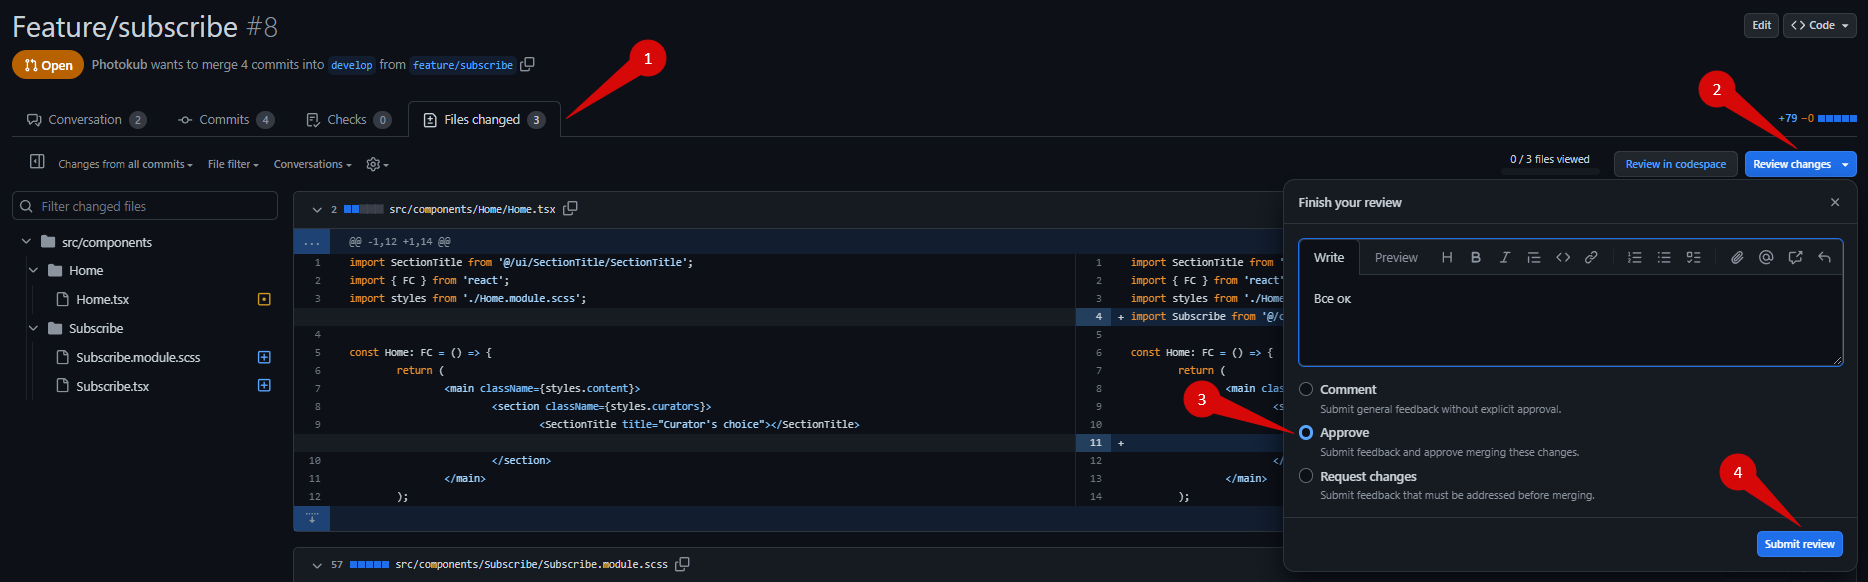Open the Review changes dropdown
The height and width of the screenshot is (582, 1868).
(x=1800, y=164)
